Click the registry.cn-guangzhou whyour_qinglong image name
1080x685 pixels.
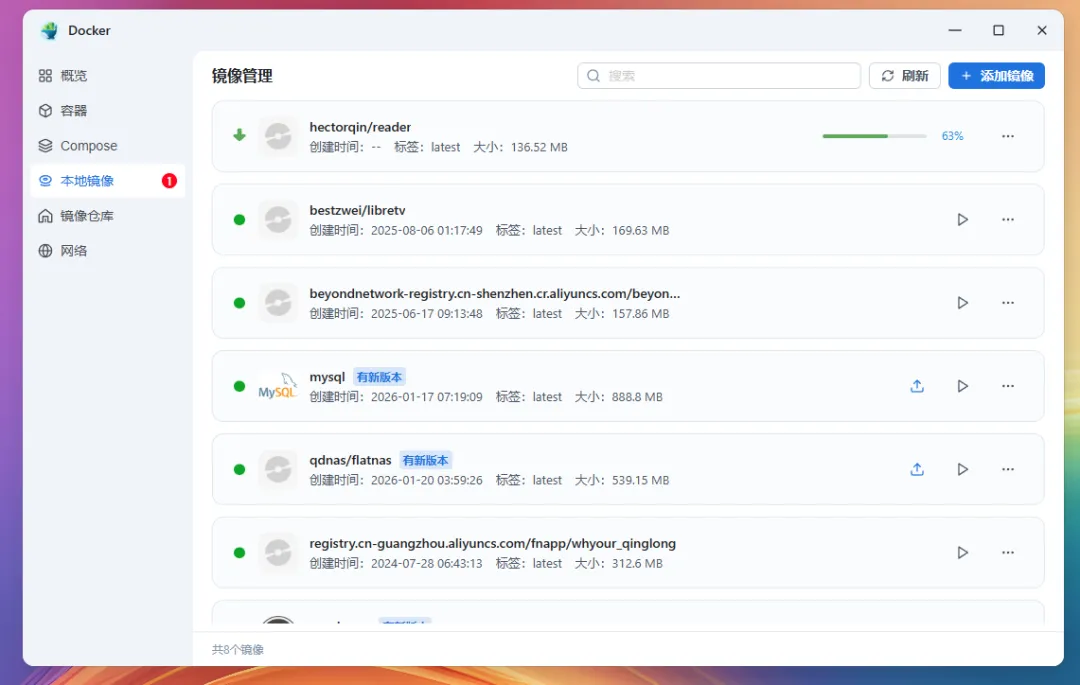pos(492,544)
